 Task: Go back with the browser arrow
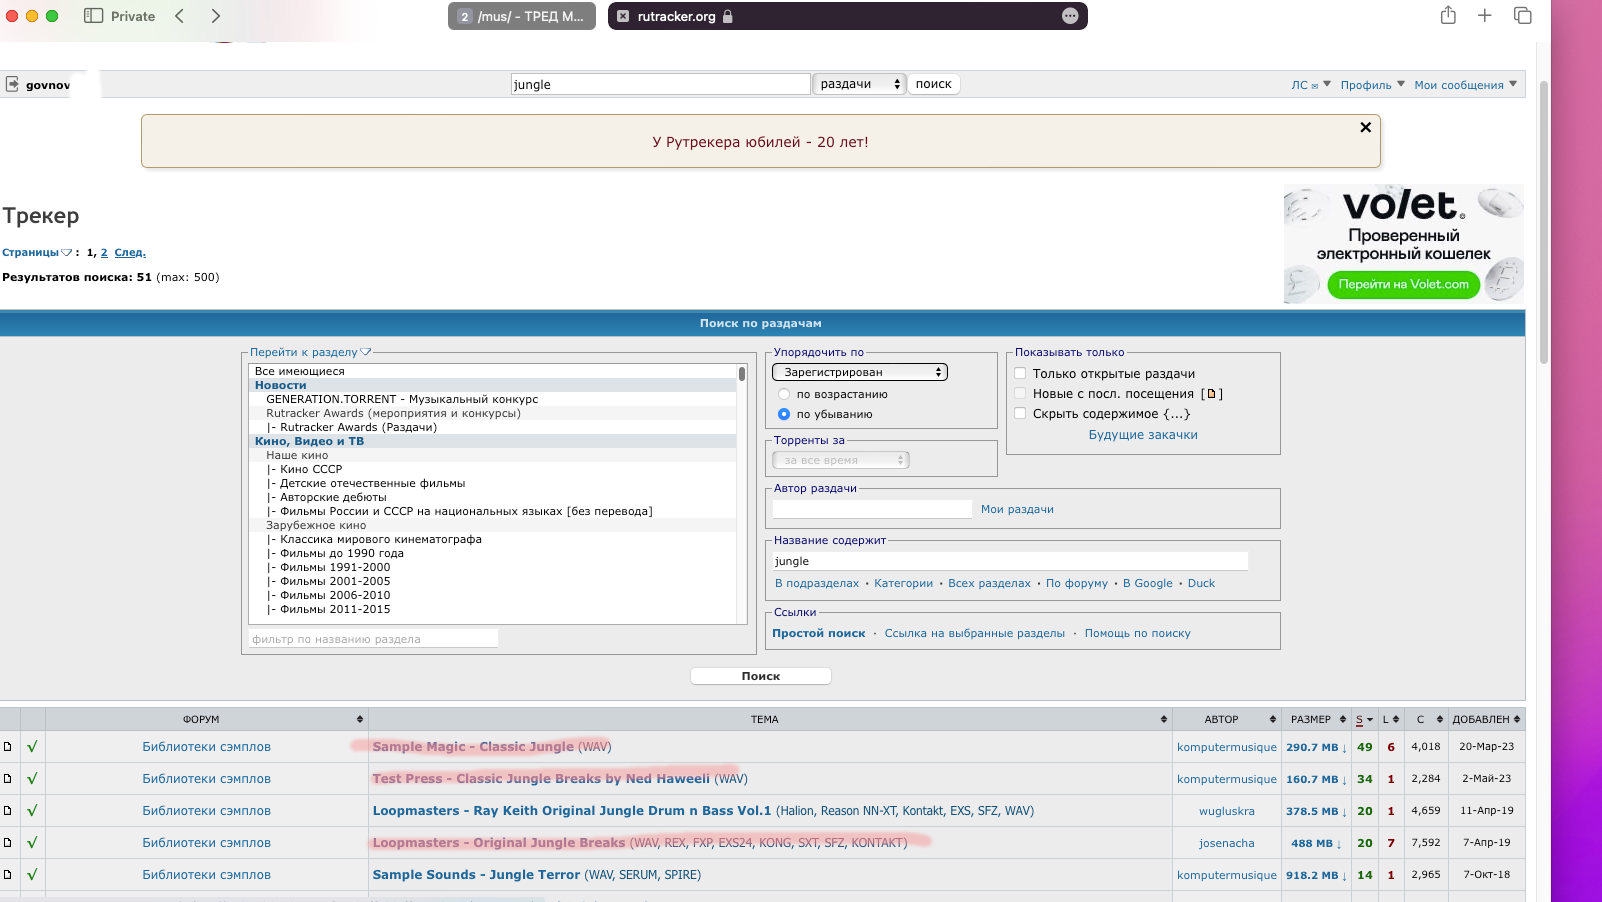pyautogui.click(x=180, y=16)
